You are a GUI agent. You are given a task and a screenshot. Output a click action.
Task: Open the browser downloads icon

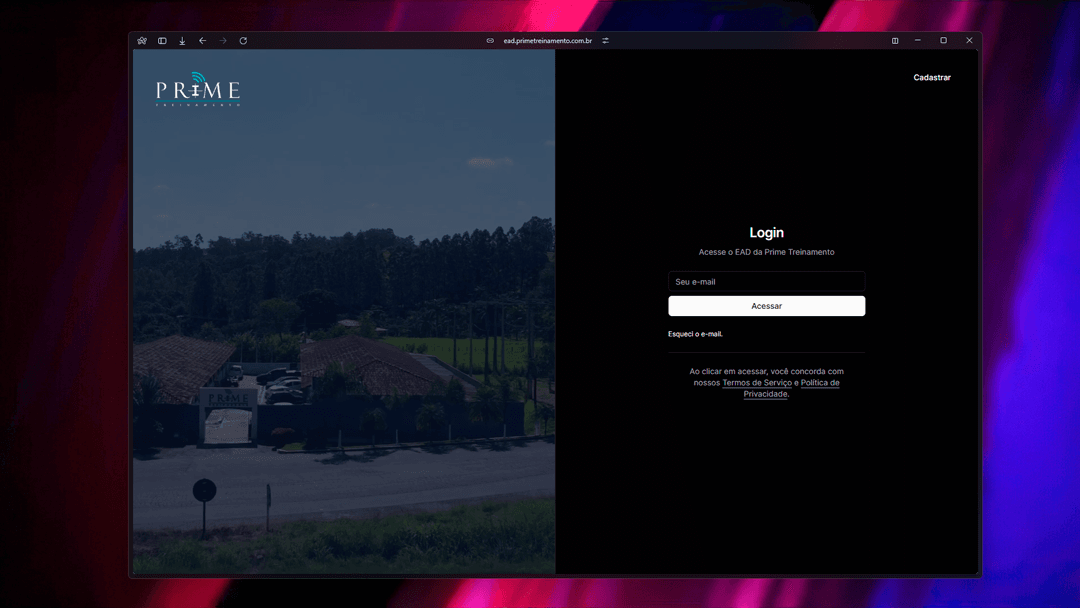coord(182,41)
